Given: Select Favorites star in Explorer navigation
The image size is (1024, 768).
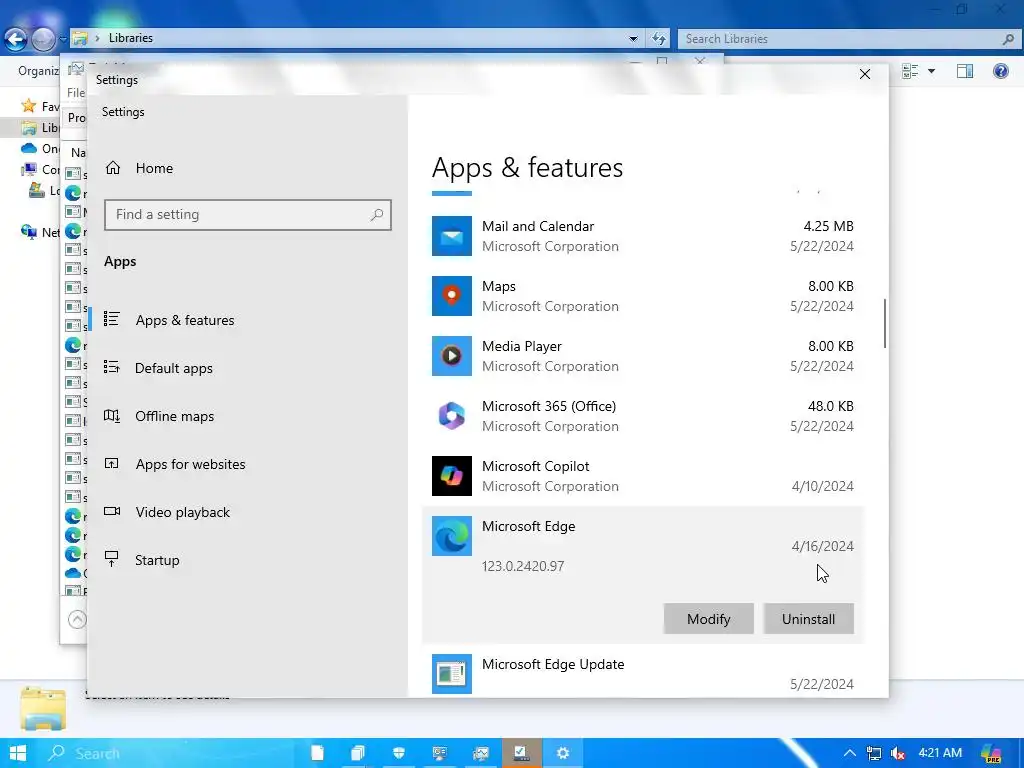Looking at the screenshot, I should coord(29,106).
